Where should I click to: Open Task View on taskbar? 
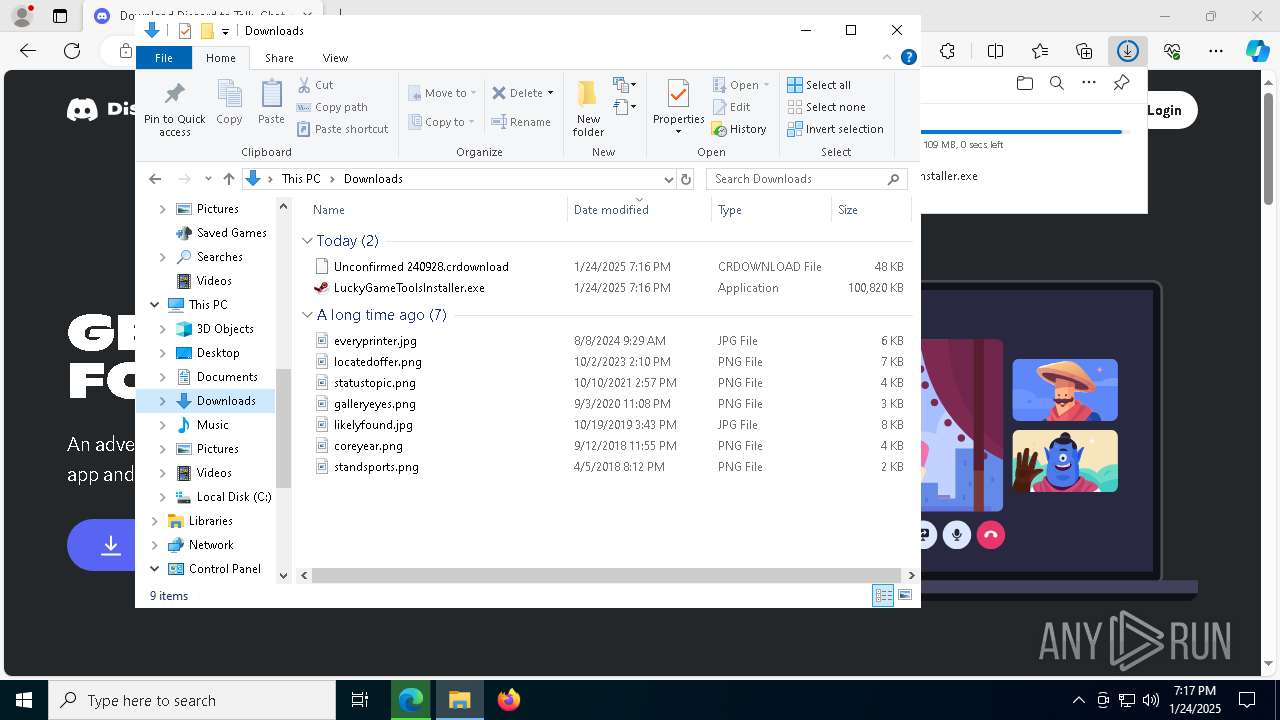tap(360, 700)
